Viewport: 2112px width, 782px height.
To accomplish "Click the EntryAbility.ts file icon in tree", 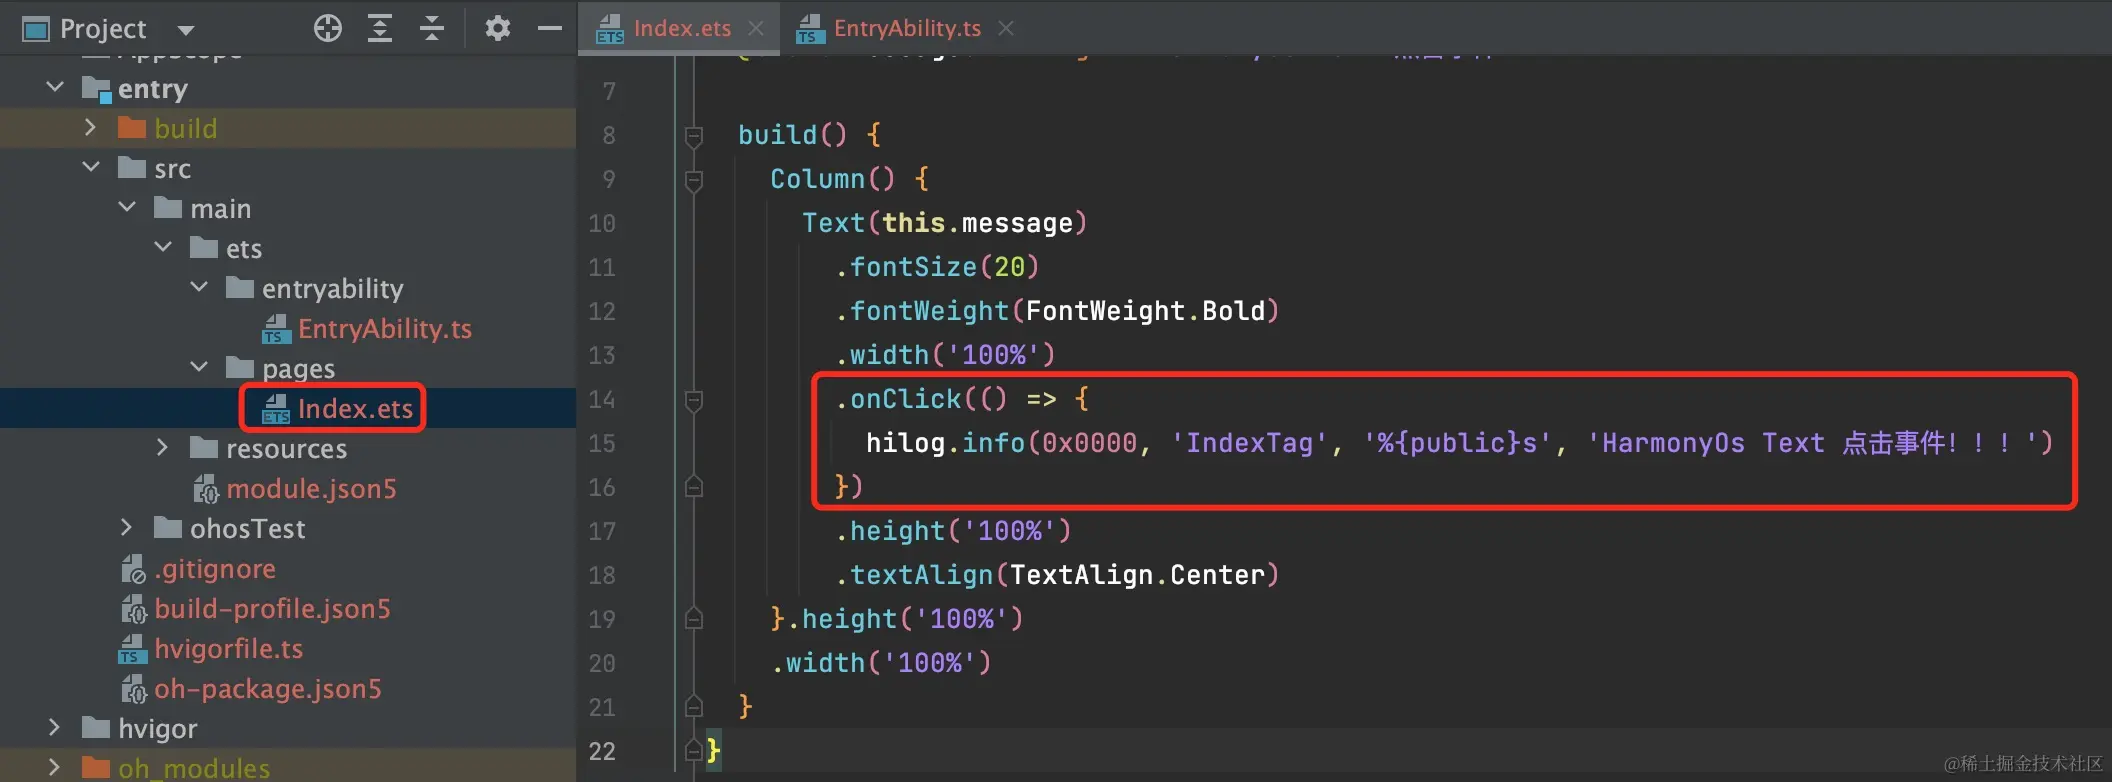I will [276, 329].
